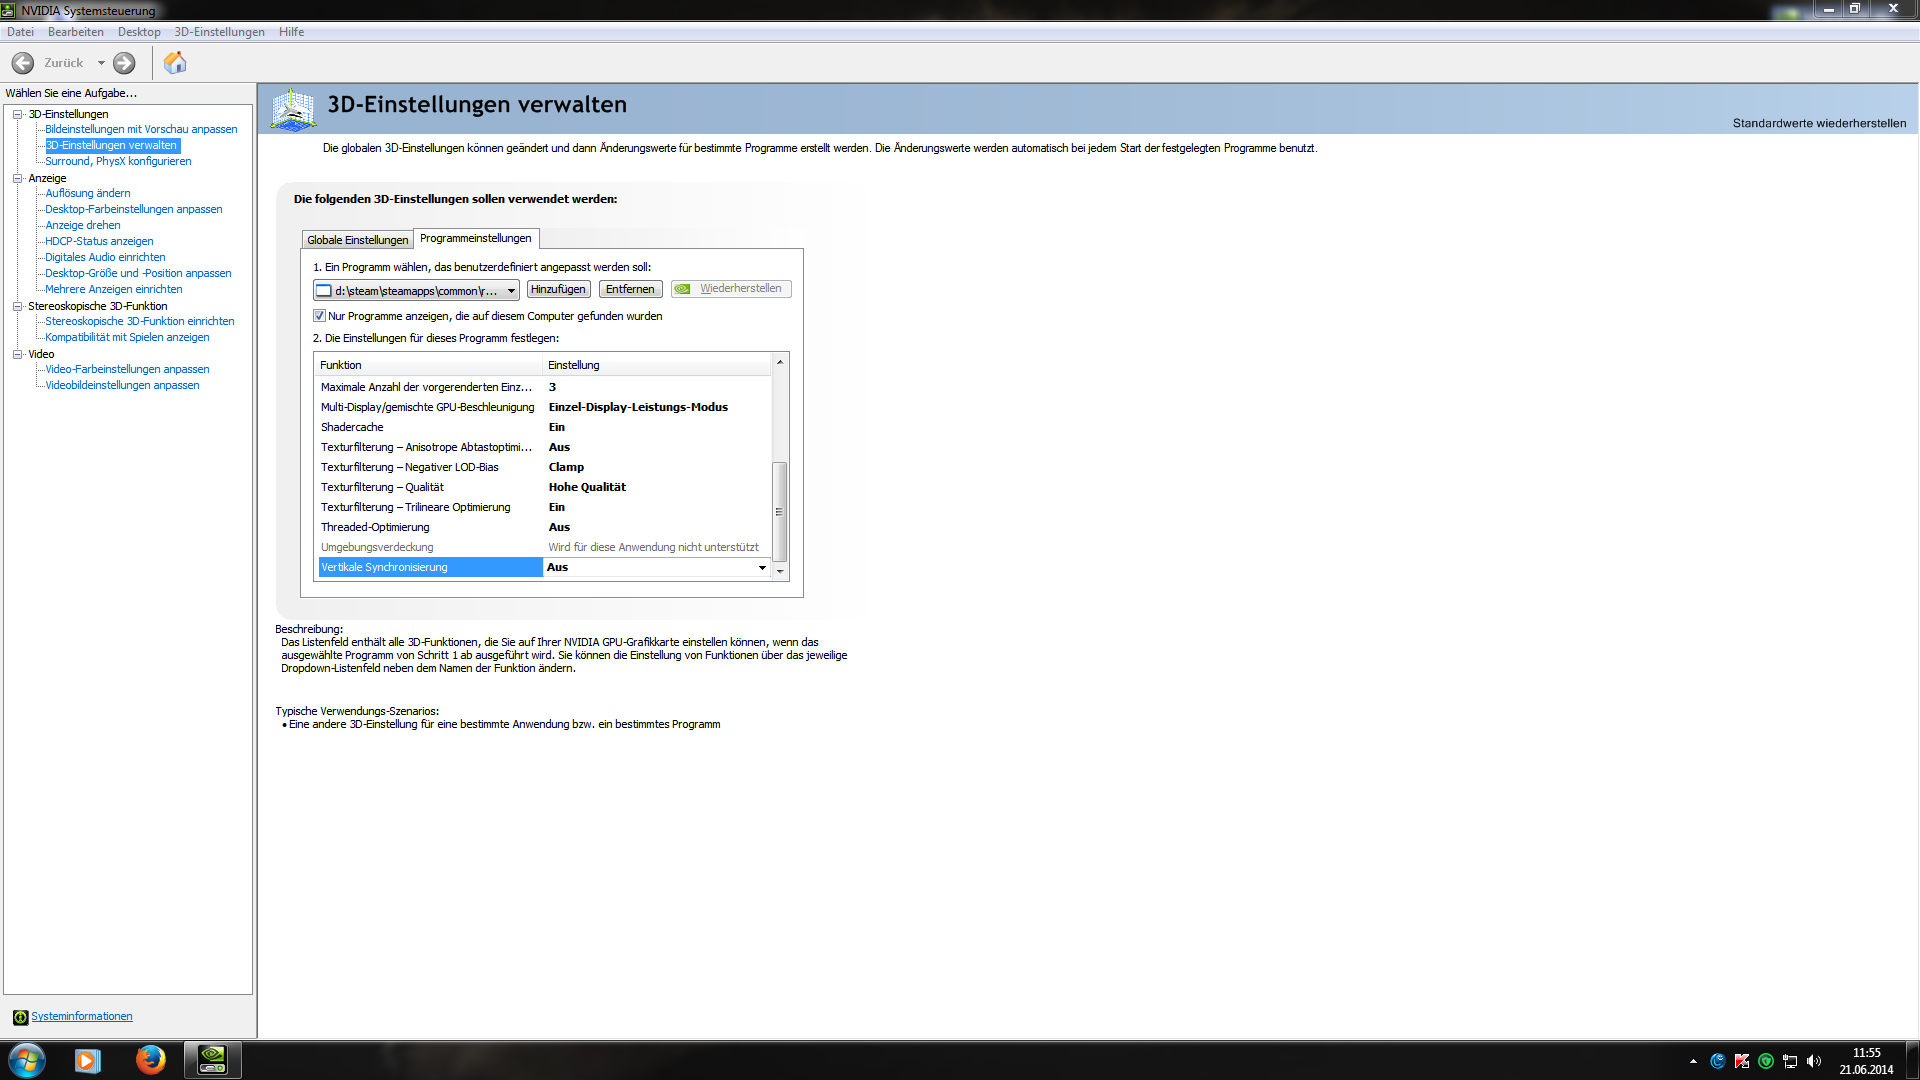Click the volume speaker tray icon
Viewport: 1920px width, 1080px height.
1814,1061
